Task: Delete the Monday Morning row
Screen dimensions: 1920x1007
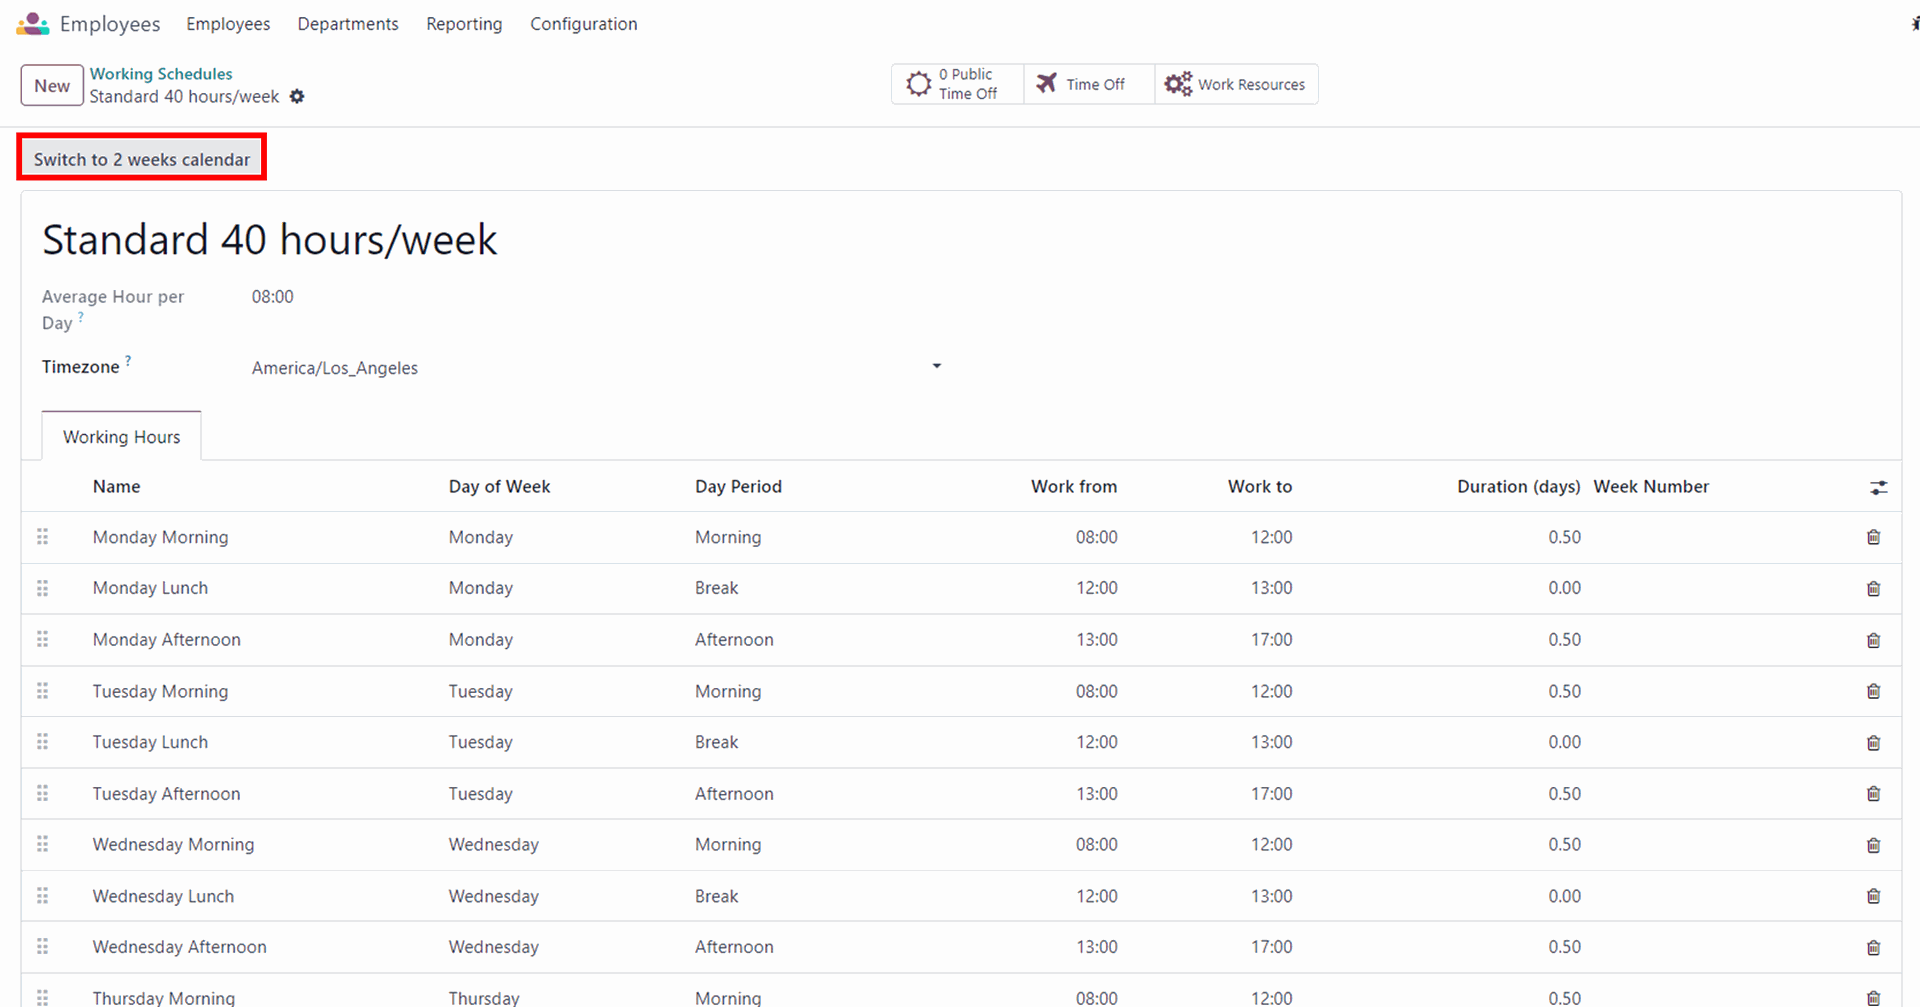Action: (1873, 537)
